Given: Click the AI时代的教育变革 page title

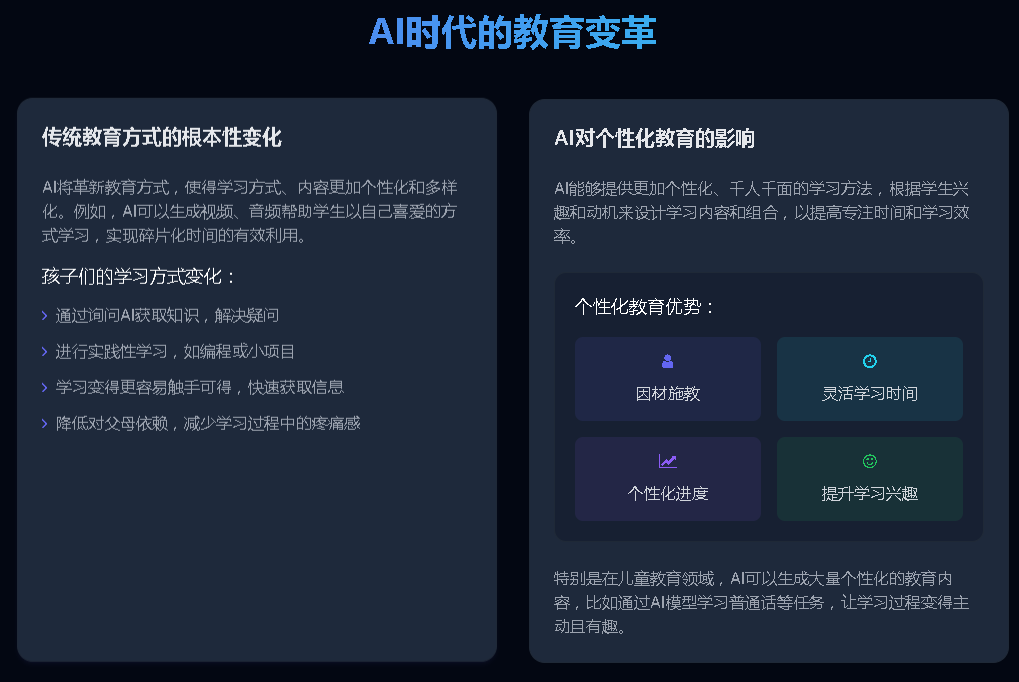Looking at the screenshot, I should [x=512, y=32].
